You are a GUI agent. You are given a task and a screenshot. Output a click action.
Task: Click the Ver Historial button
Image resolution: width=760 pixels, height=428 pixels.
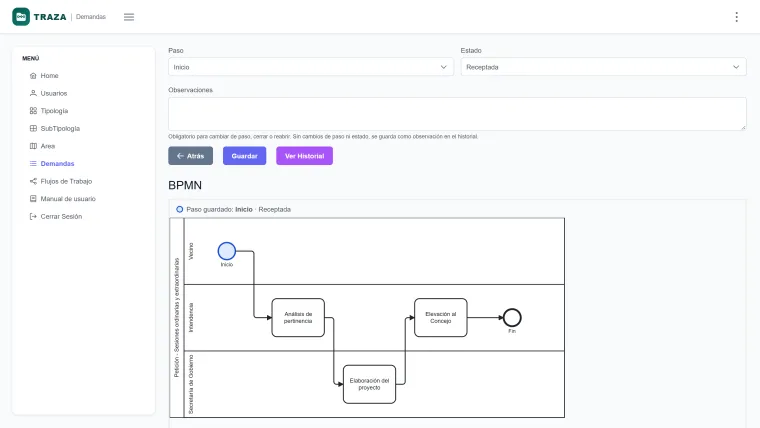(304, 156)
